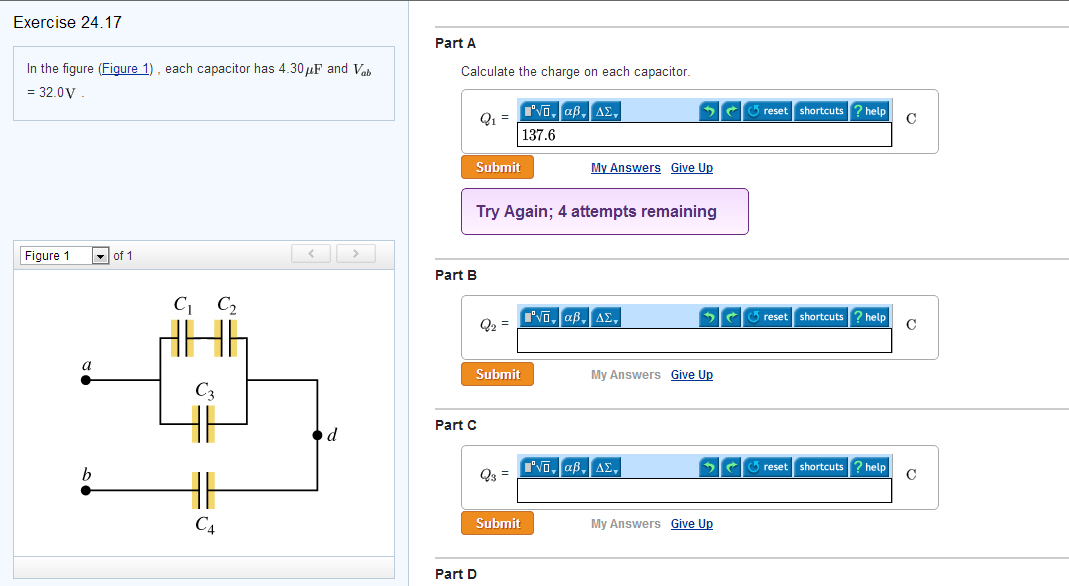Click the C3 capacitor label in figure

tap(205, 390)
